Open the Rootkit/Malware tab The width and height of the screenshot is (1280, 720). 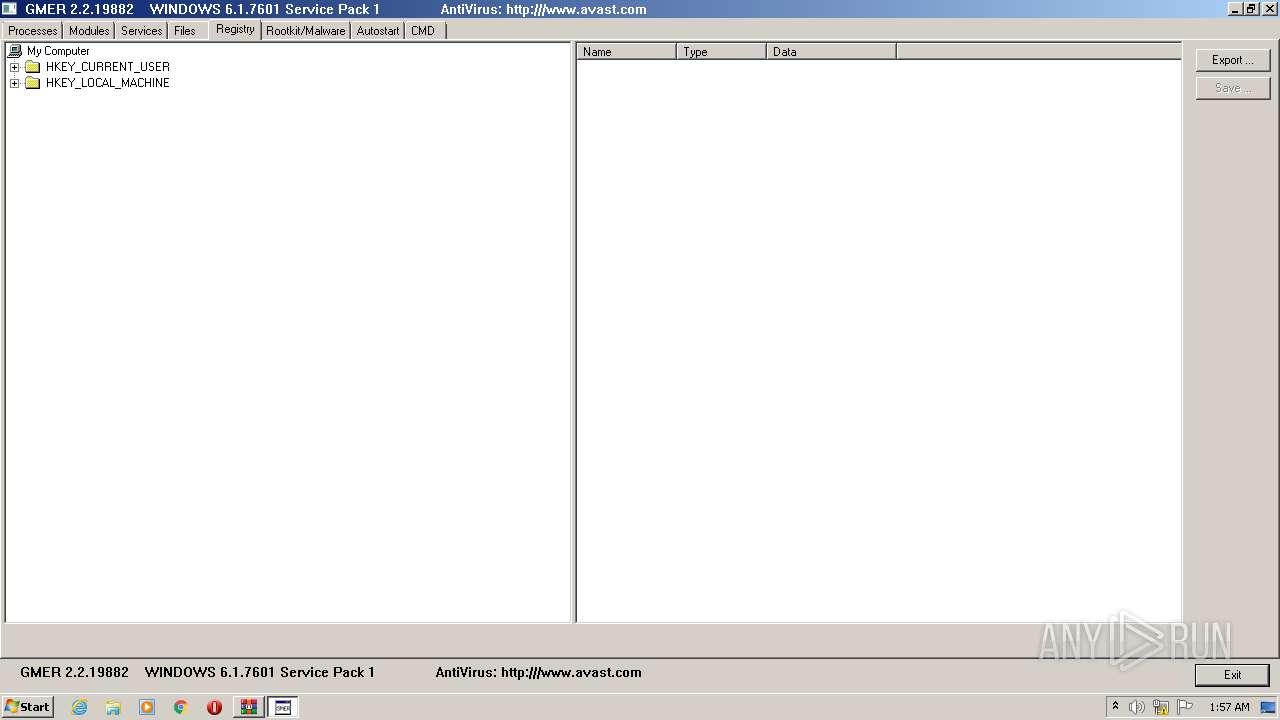click(306, 31)
